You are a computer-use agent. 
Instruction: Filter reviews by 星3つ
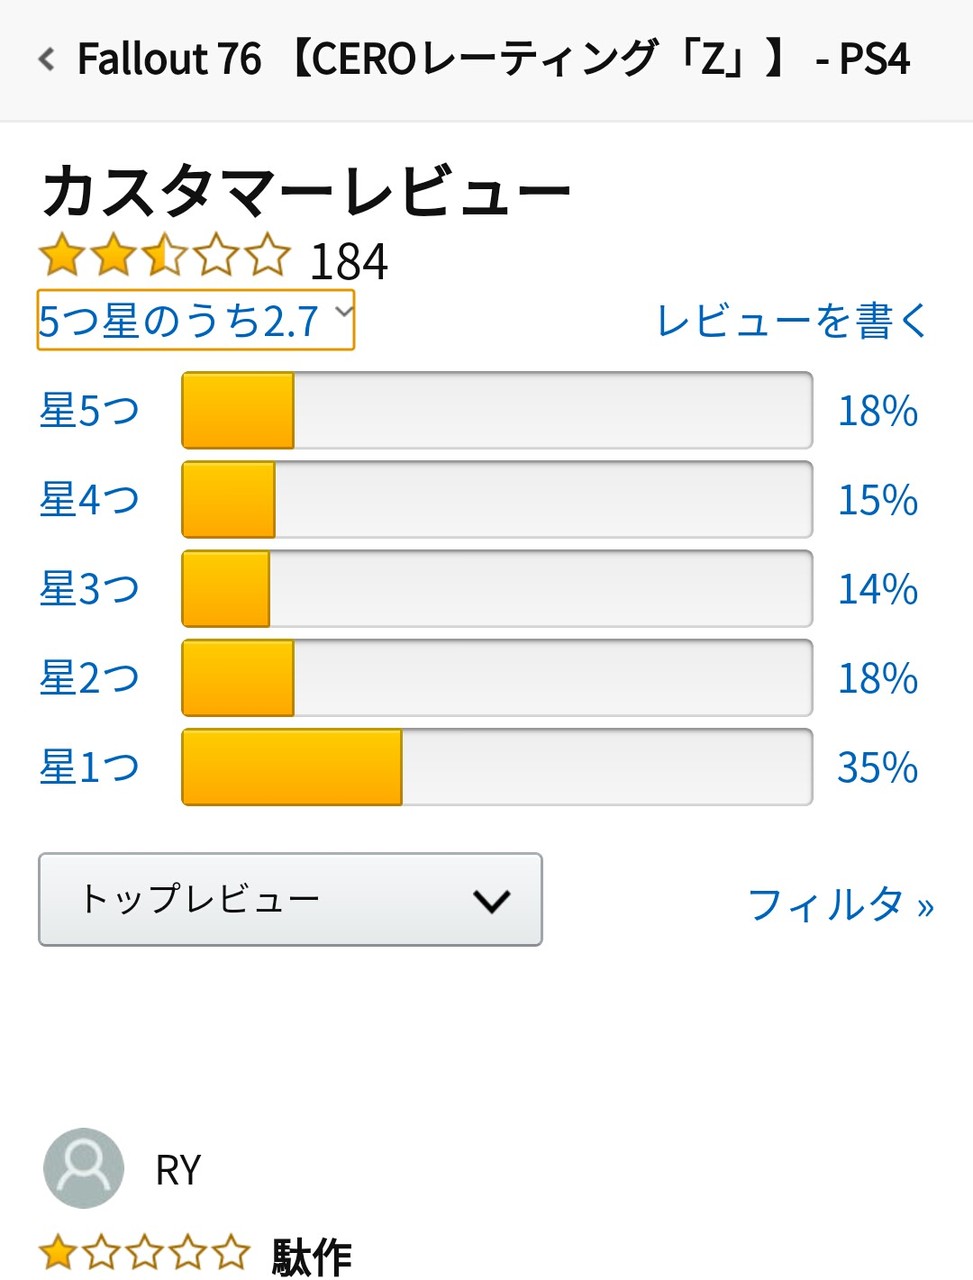tap(89, 589)
